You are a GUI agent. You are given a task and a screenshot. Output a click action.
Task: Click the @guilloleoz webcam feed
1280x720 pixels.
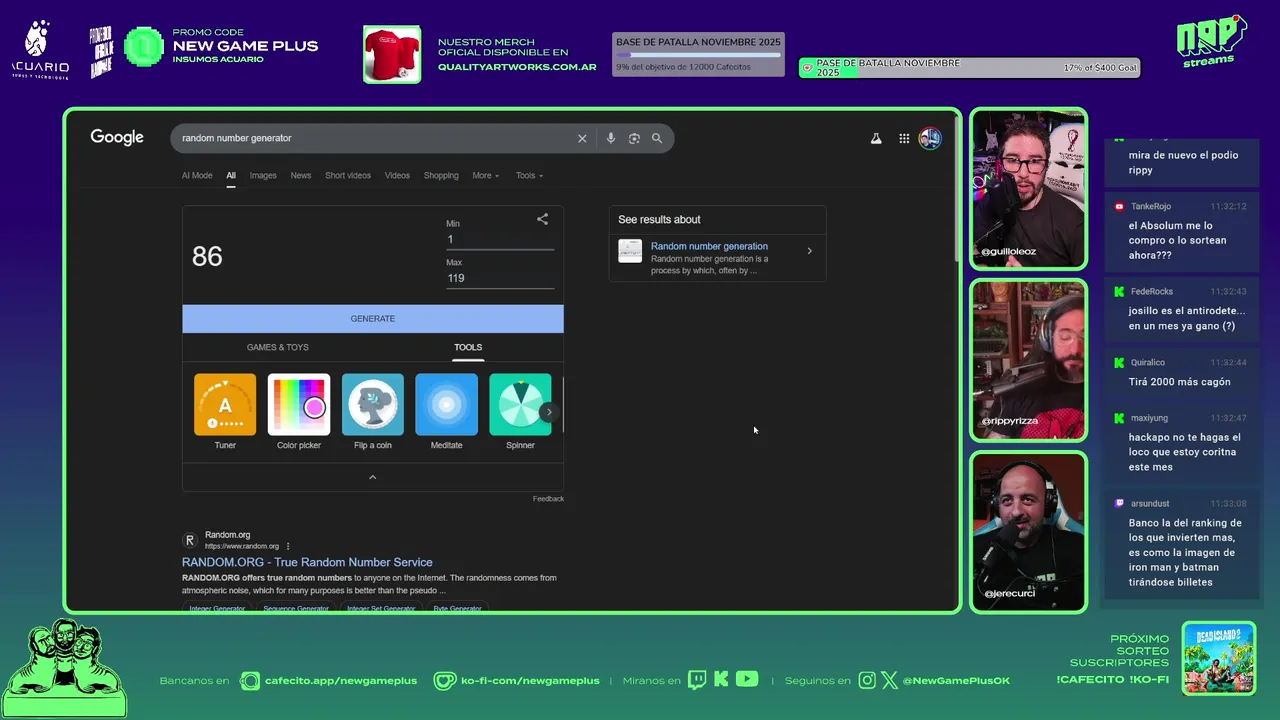(x=1028, y=188)
